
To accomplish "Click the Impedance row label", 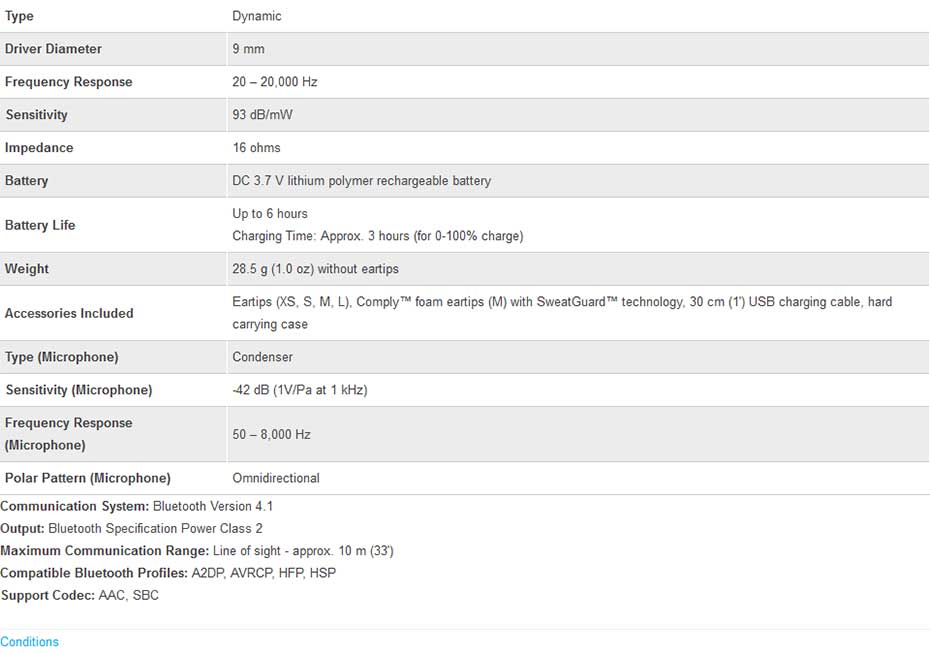I will point(39,148).
